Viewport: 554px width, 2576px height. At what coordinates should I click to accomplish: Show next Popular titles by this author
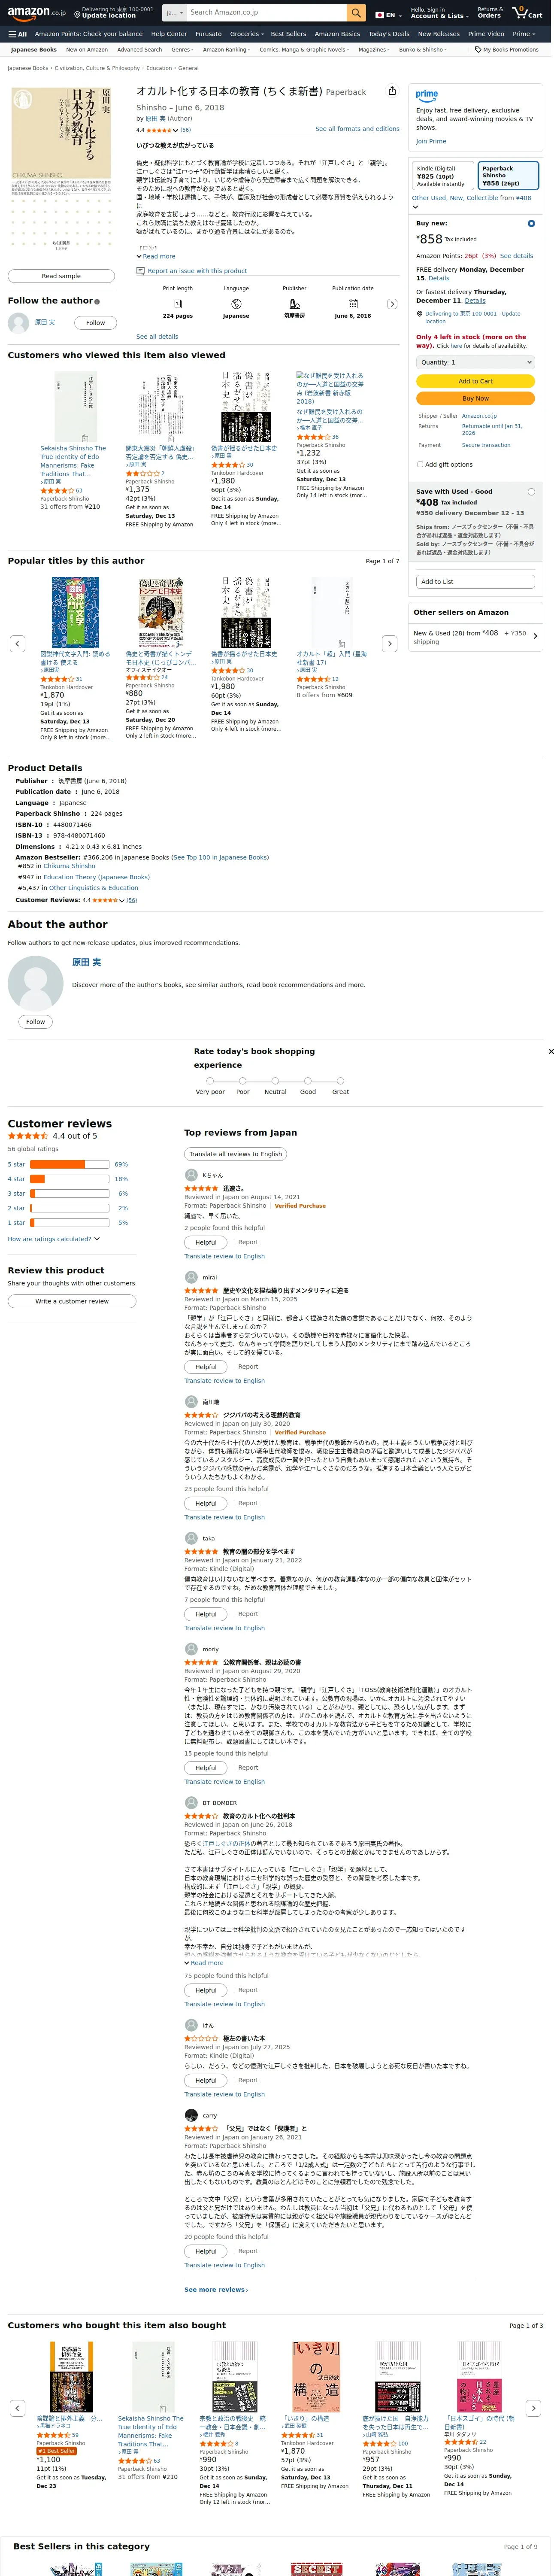coord(390,643)
